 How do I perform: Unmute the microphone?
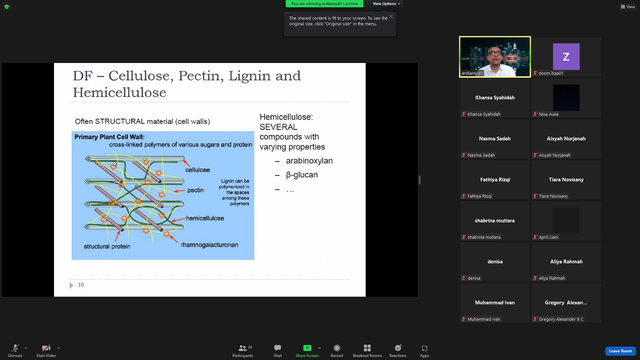(x=15, y=350)
